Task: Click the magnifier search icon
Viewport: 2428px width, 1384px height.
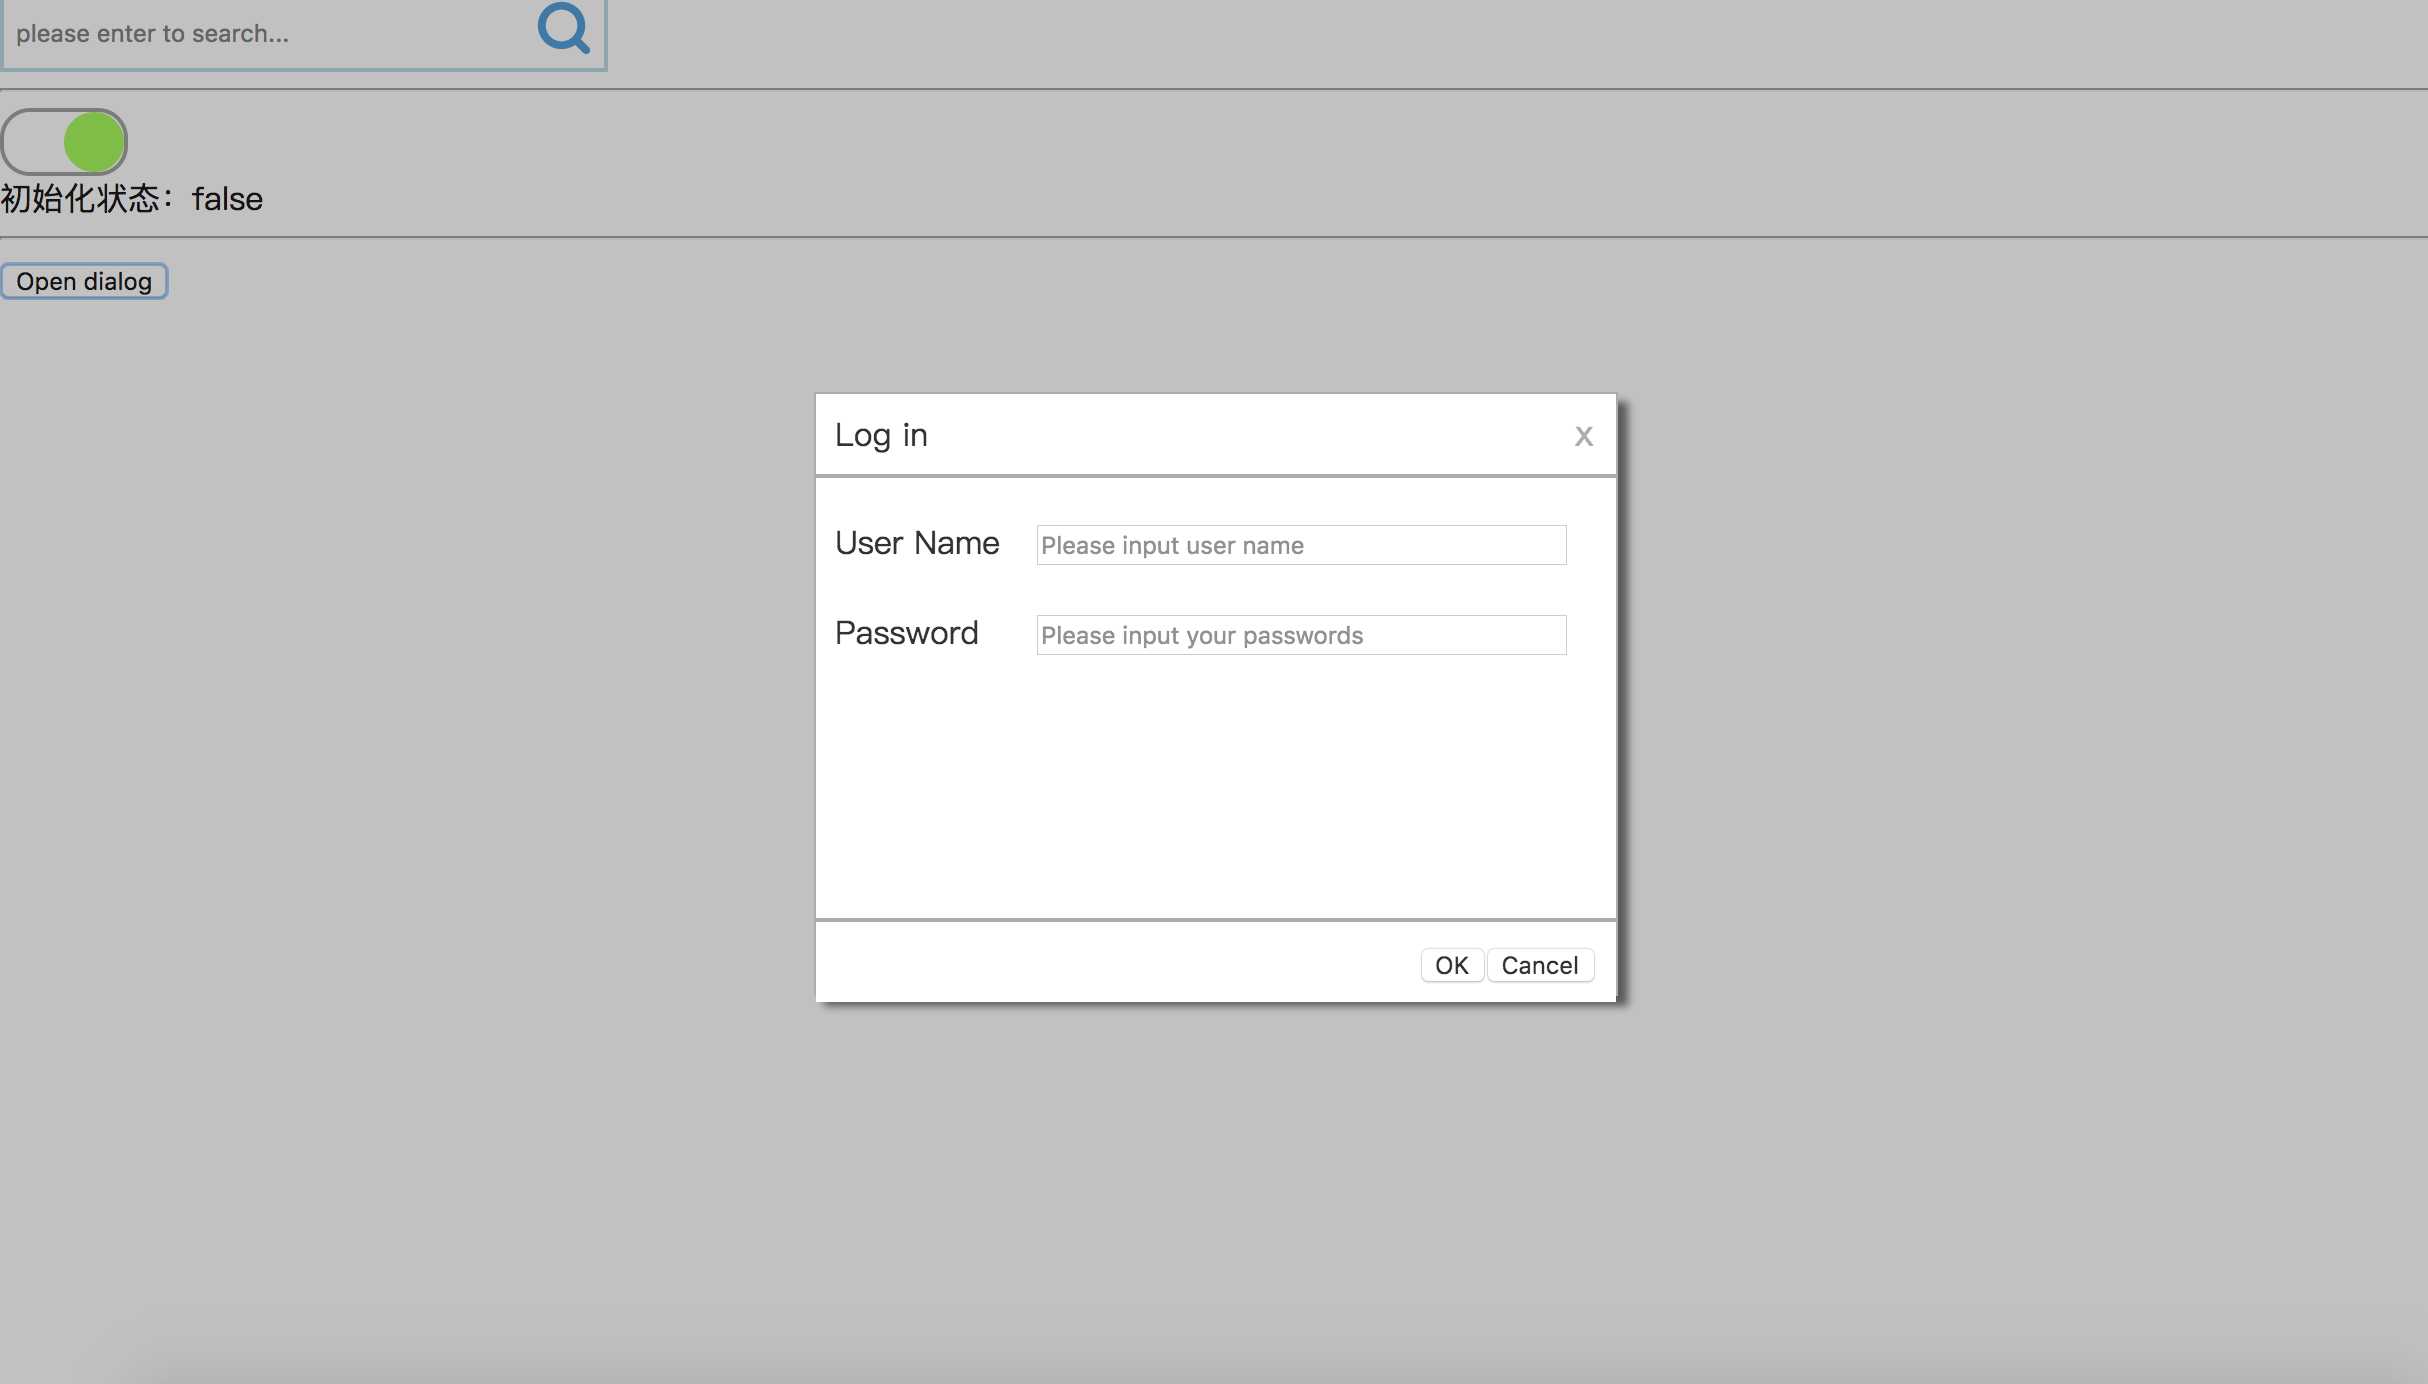Action: [x=564, y=27]
